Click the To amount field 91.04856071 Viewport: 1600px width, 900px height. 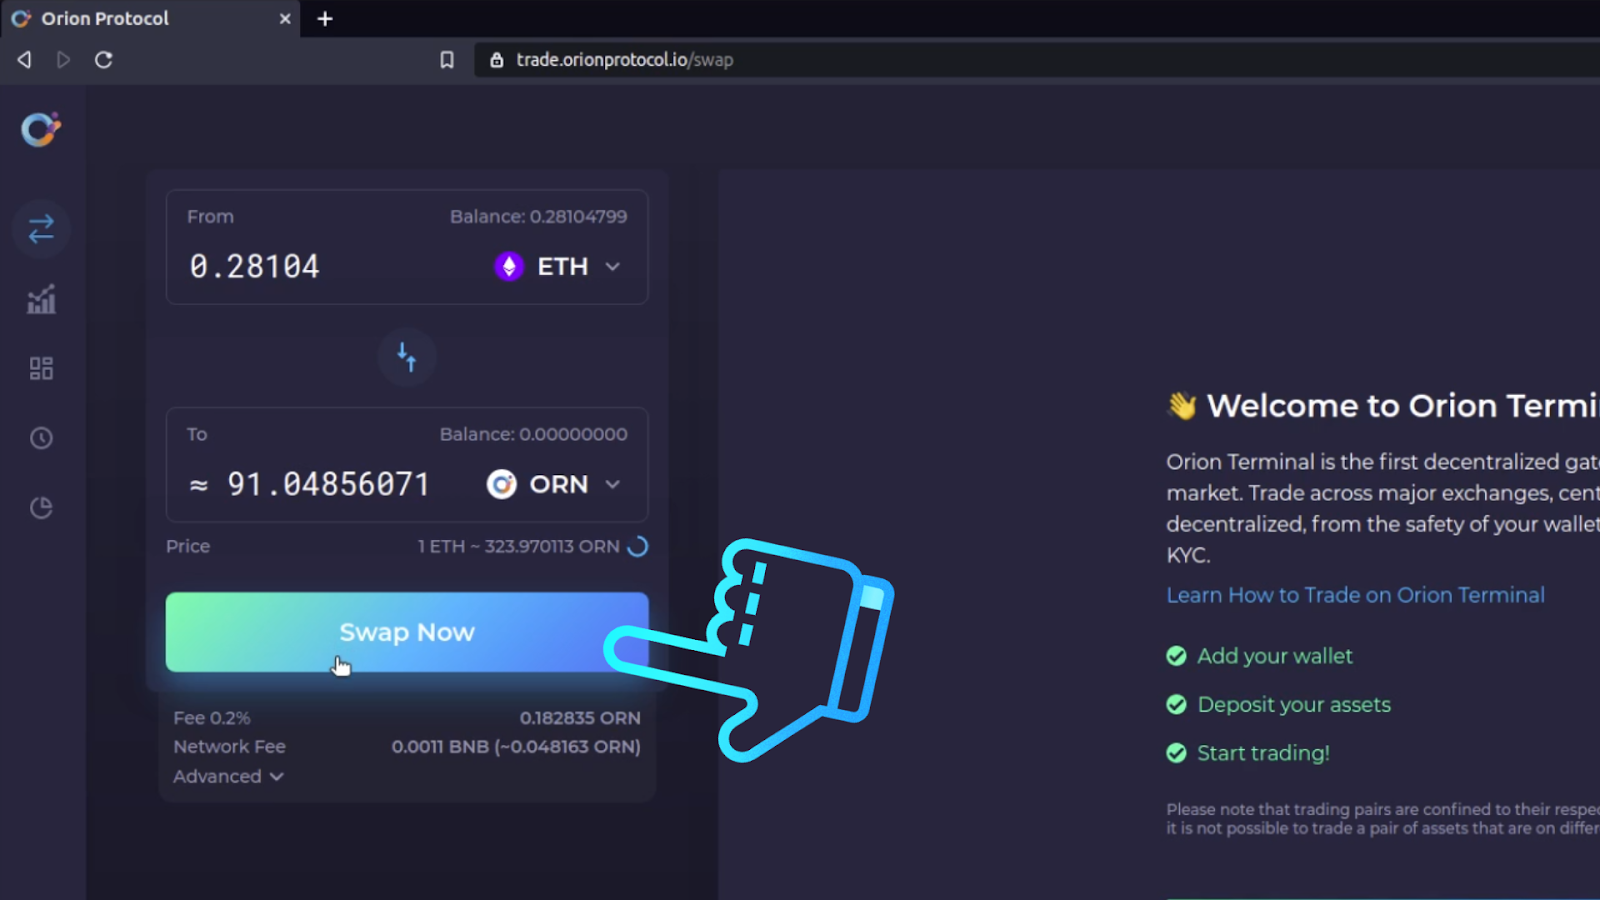[328, 484]
